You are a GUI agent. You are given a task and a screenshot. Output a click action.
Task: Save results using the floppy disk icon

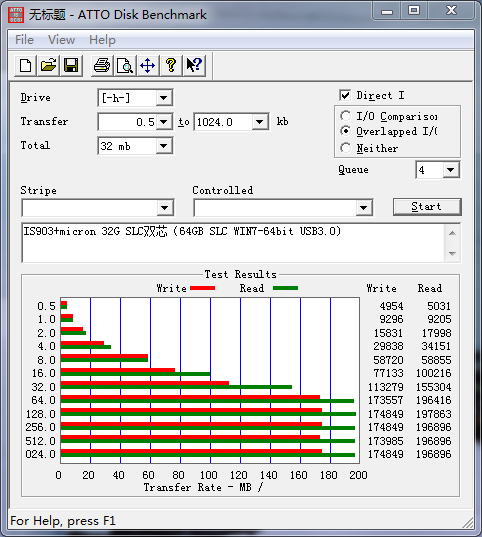(71, 65)
